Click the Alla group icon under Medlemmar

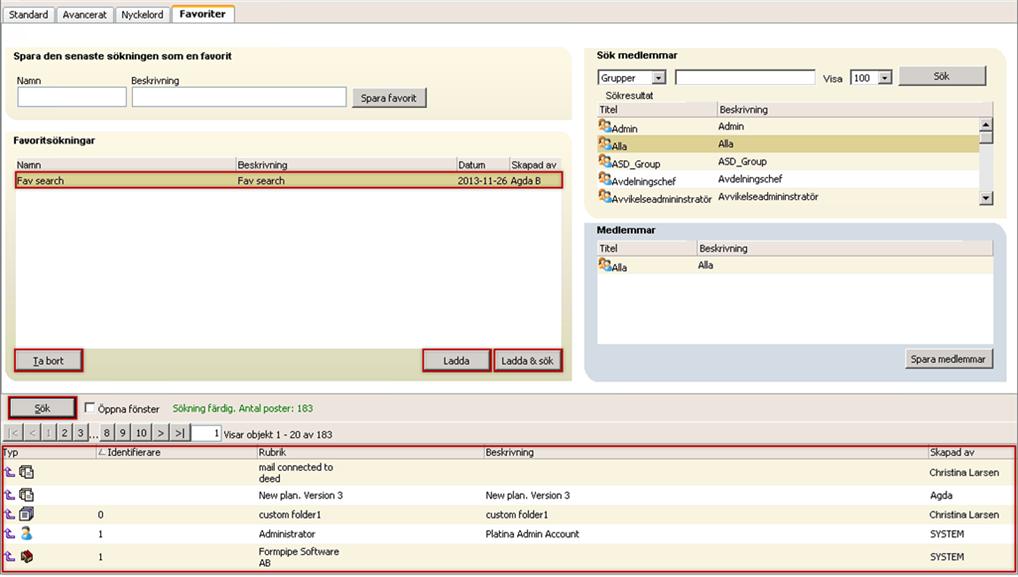point(604,265)
